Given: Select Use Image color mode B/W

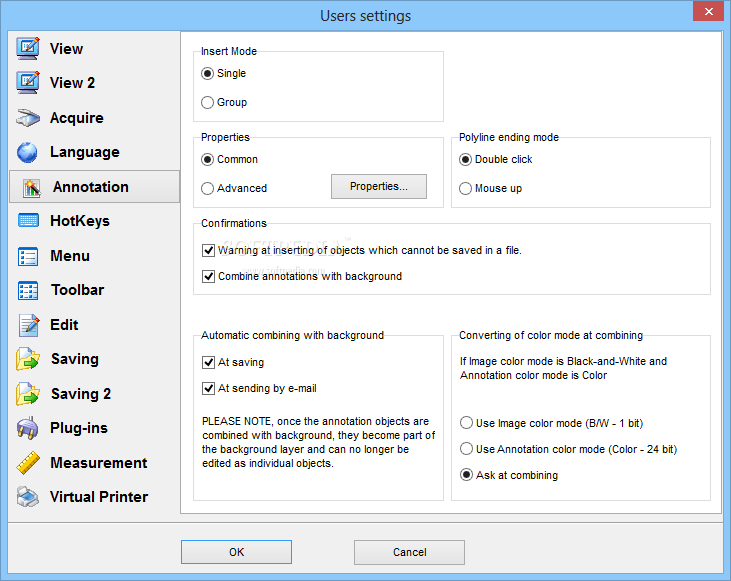Looking at the screenshot, I should 466,423.
